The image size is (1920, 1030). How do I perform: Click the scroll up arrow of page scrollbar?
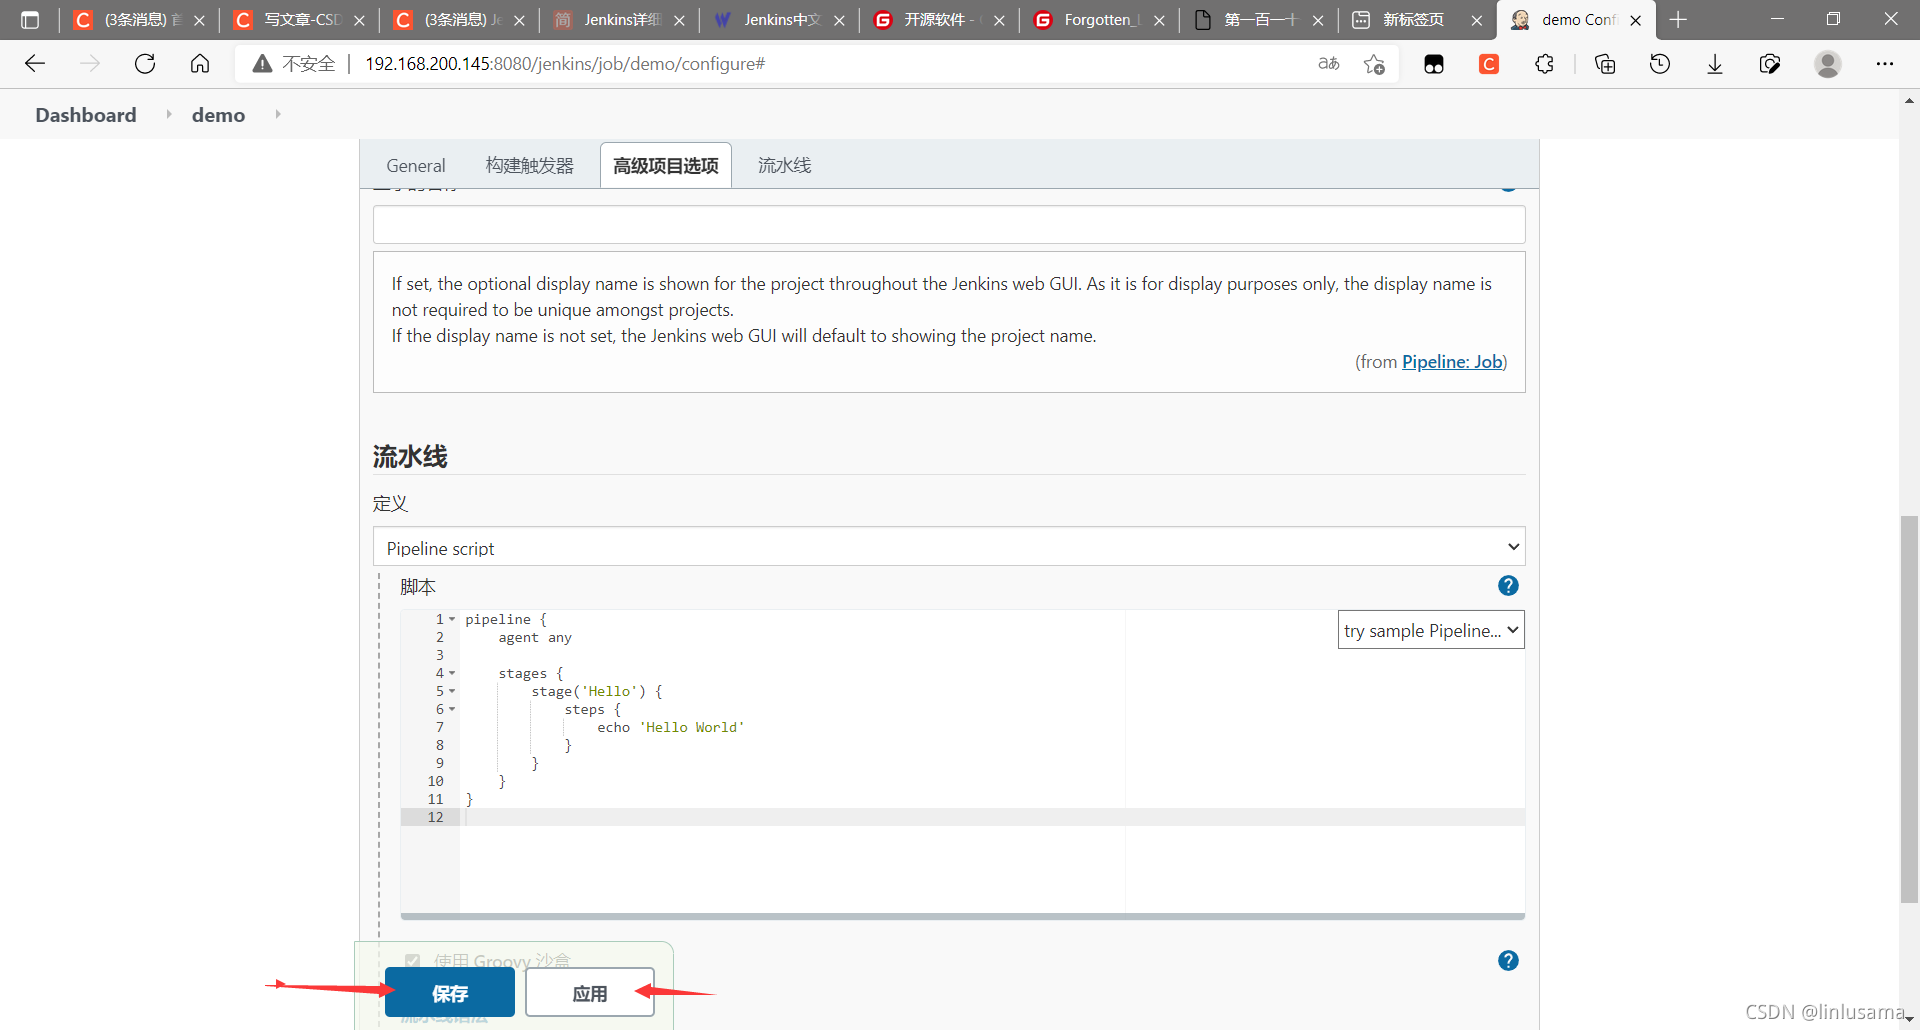point(1909,100)
